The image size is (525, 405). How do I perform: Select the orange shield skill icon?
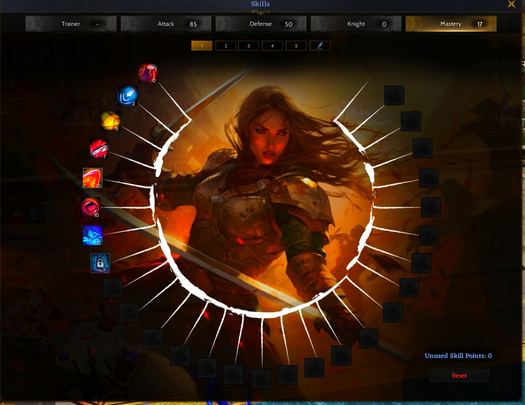click(92, 178)
